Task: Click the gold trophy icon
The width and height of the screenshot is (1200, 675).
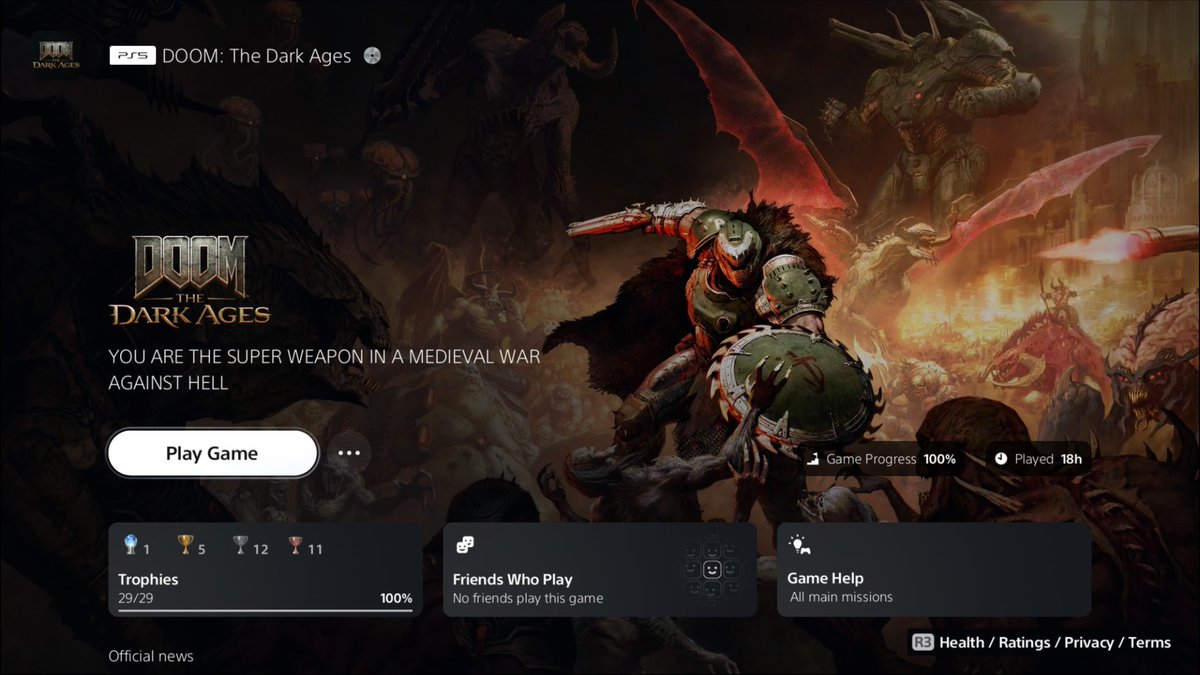Action: 185,545
